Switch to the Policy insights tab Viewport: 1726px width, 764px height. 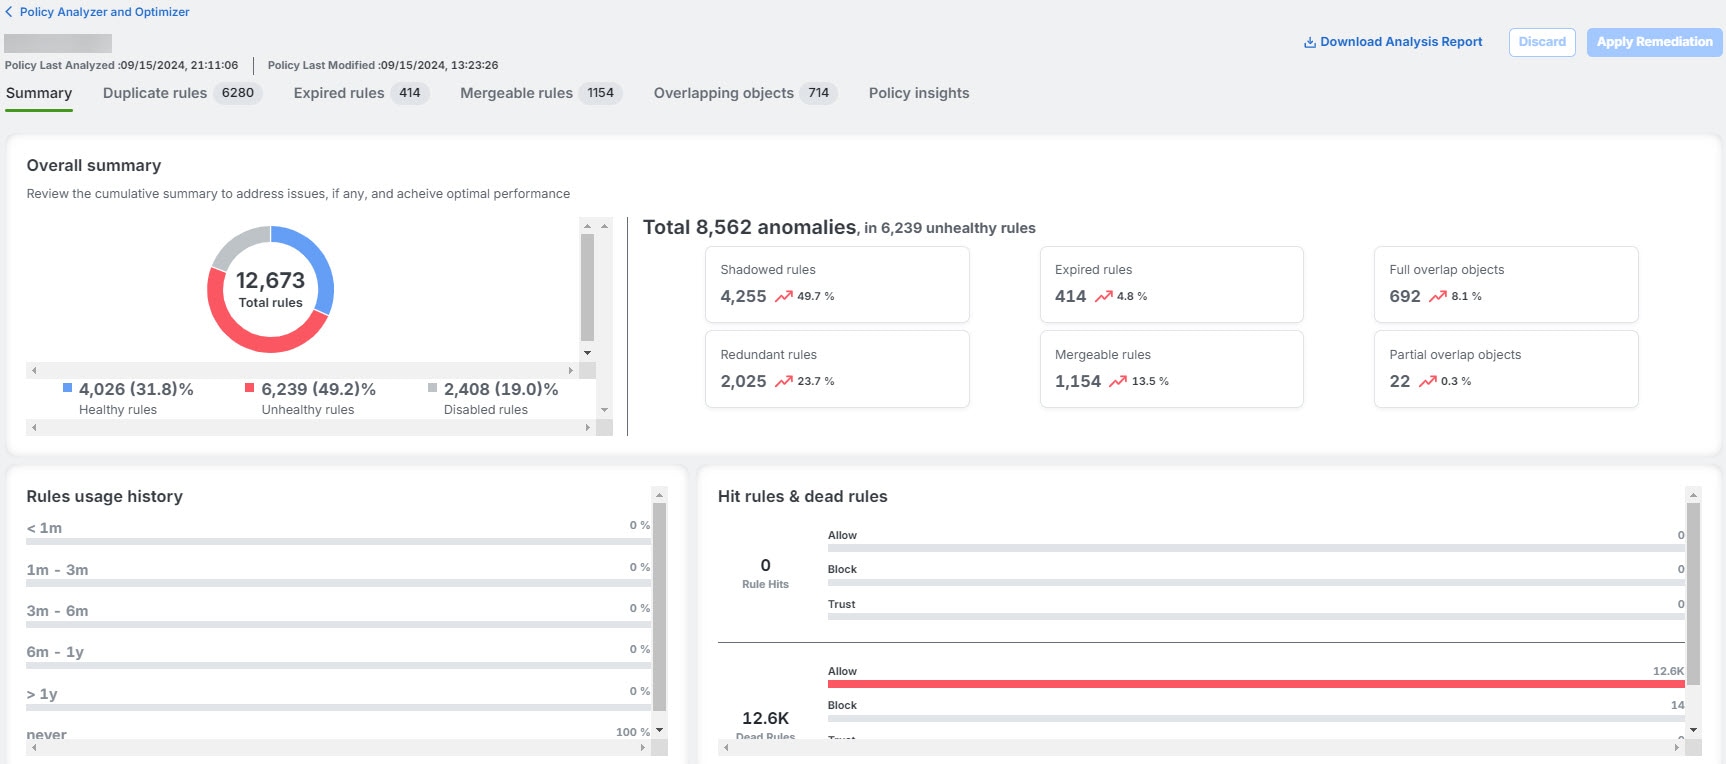click(919, 93)
